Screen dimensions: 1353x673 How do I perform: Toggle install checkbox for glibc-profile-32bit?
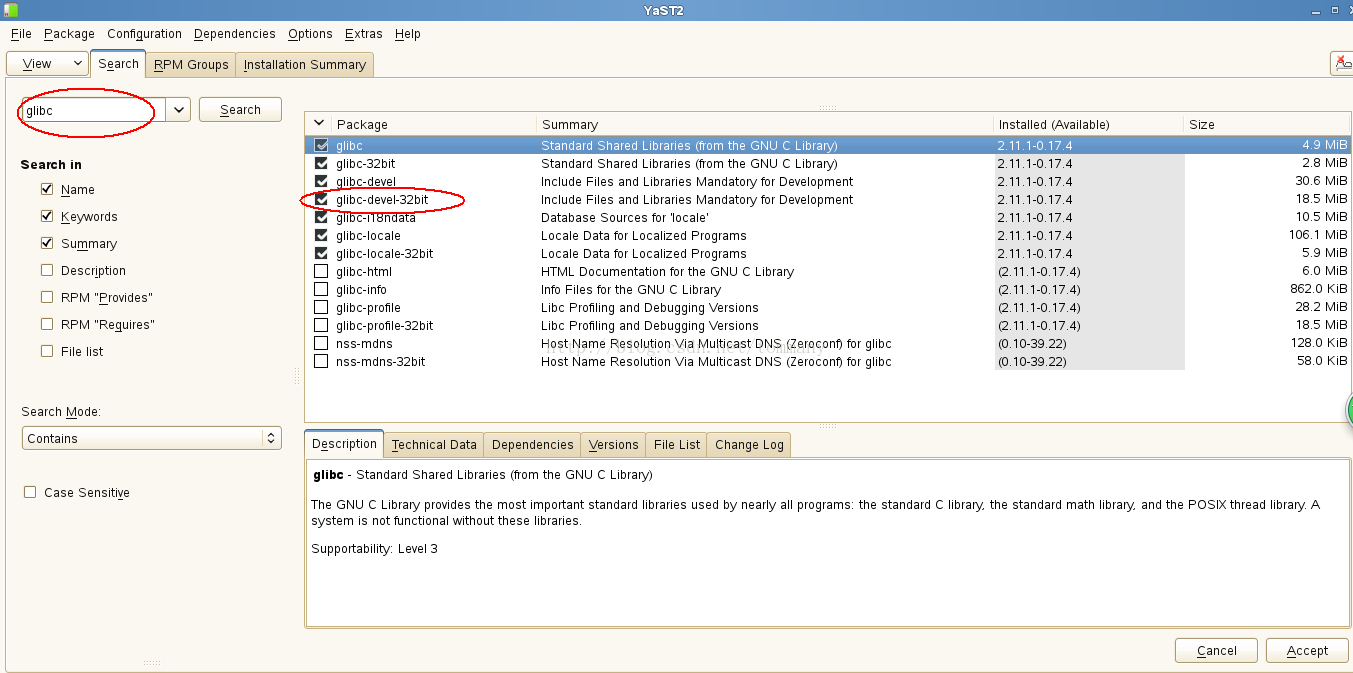(x=321, y=325)
